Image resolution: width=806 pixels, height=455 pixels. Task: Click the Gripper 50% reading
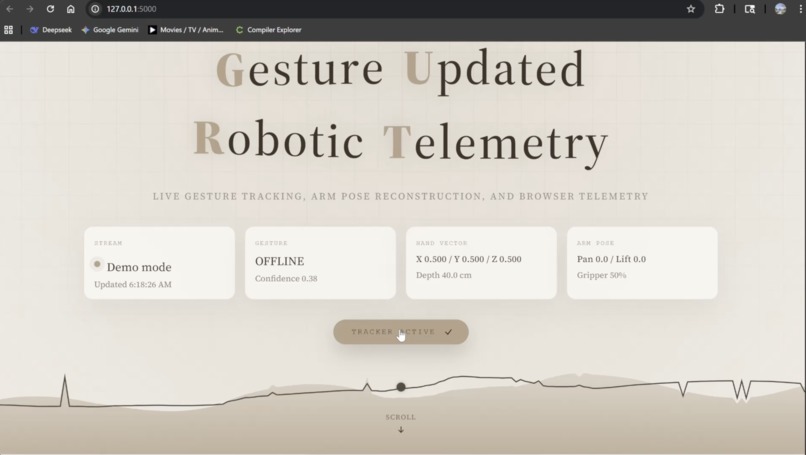click(601, 275)
